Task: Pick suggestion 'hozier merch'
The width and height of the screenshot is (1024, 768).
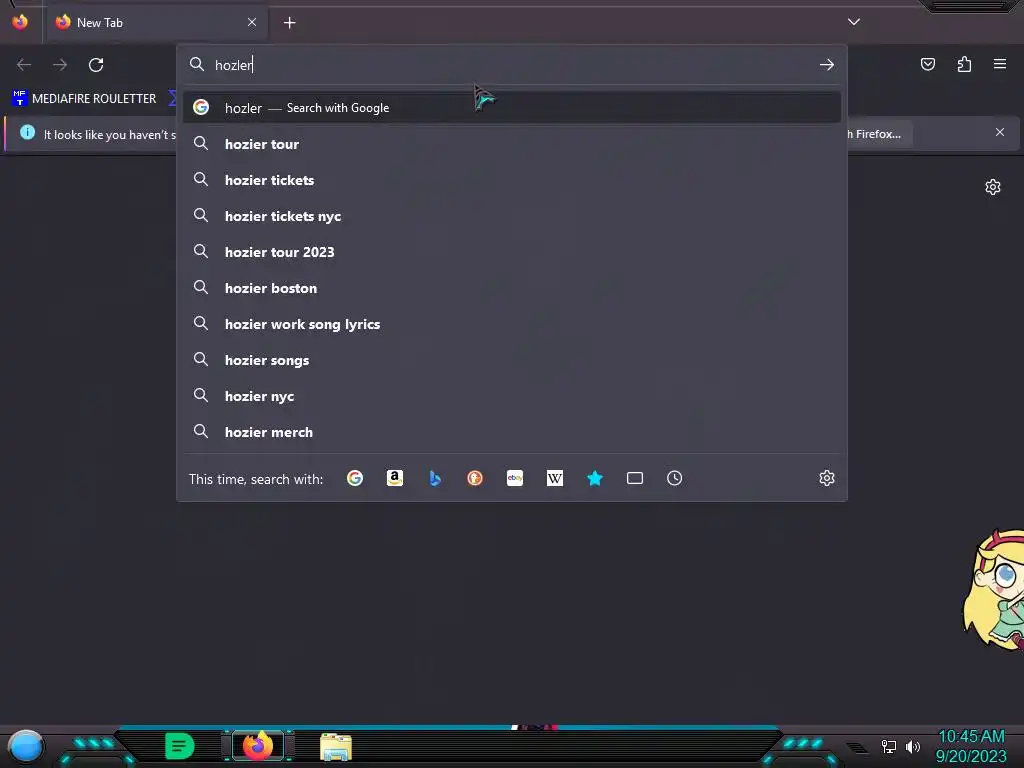Action: [511, 432]
